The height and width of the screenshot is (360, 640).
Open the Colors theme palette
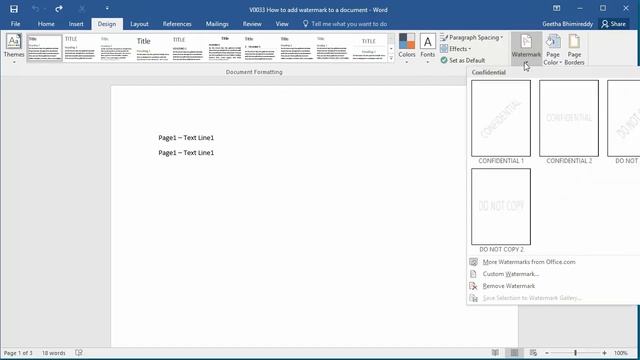pos(407,48)
